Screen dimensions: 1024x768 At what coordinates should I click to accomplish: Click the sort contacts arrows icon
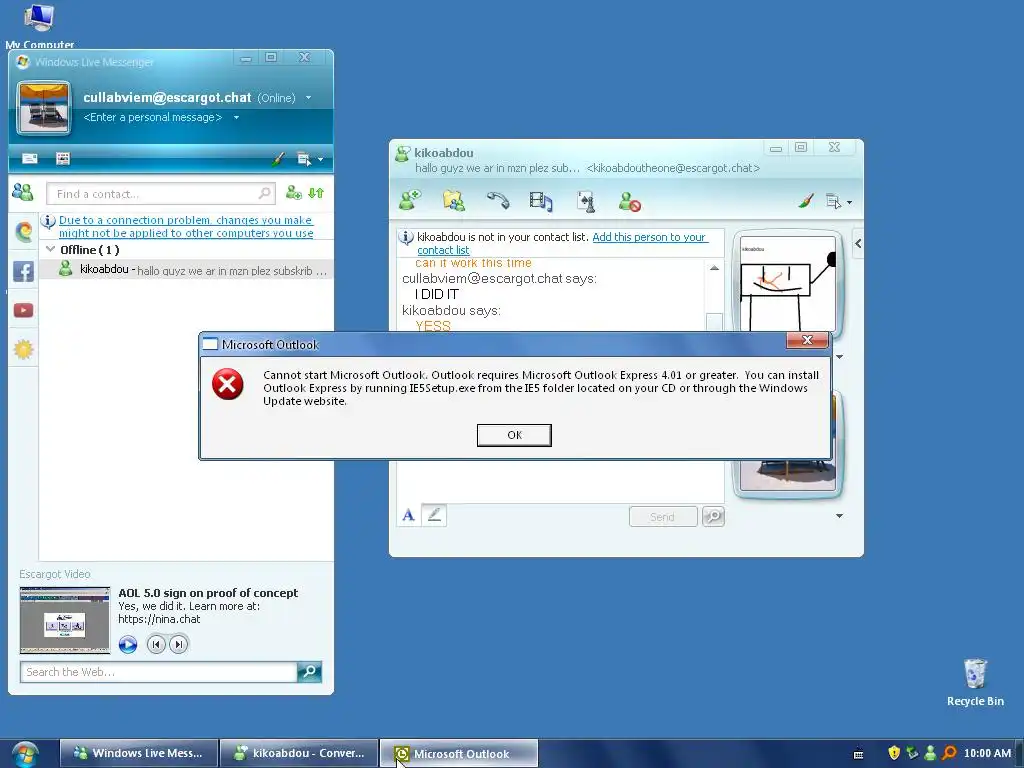[x=316, y=193]
